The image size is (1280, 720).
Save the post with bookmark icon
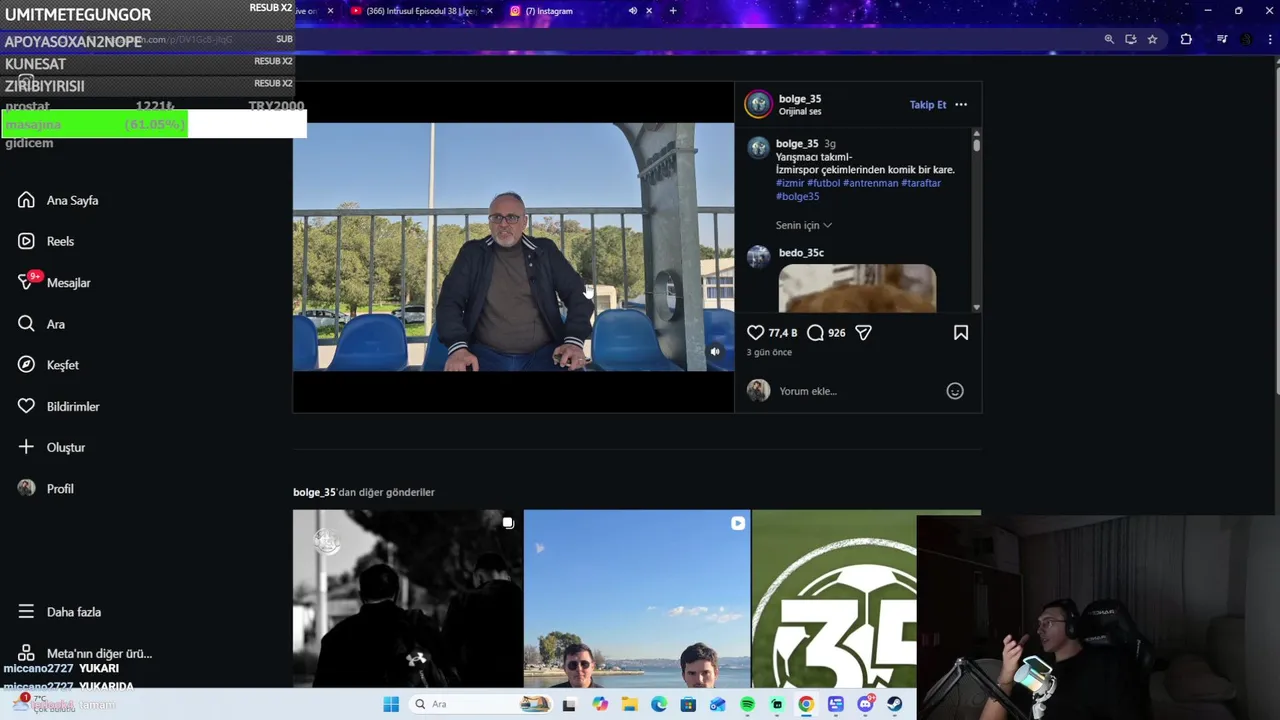point(961,332)
